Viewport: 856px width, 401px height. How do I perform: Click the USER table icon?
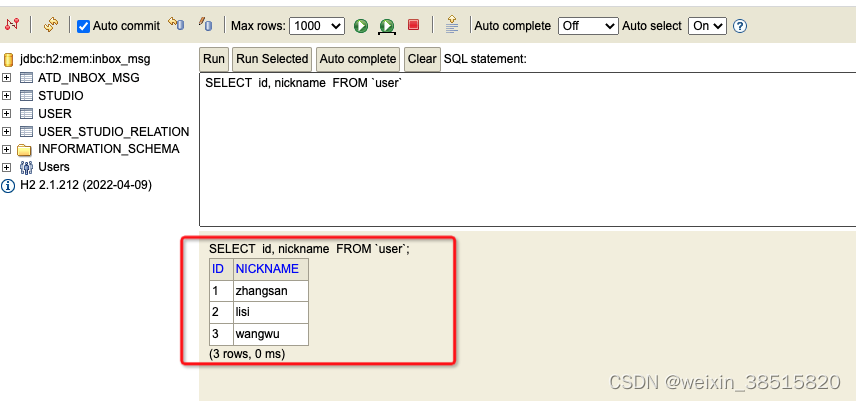(26, 113)
